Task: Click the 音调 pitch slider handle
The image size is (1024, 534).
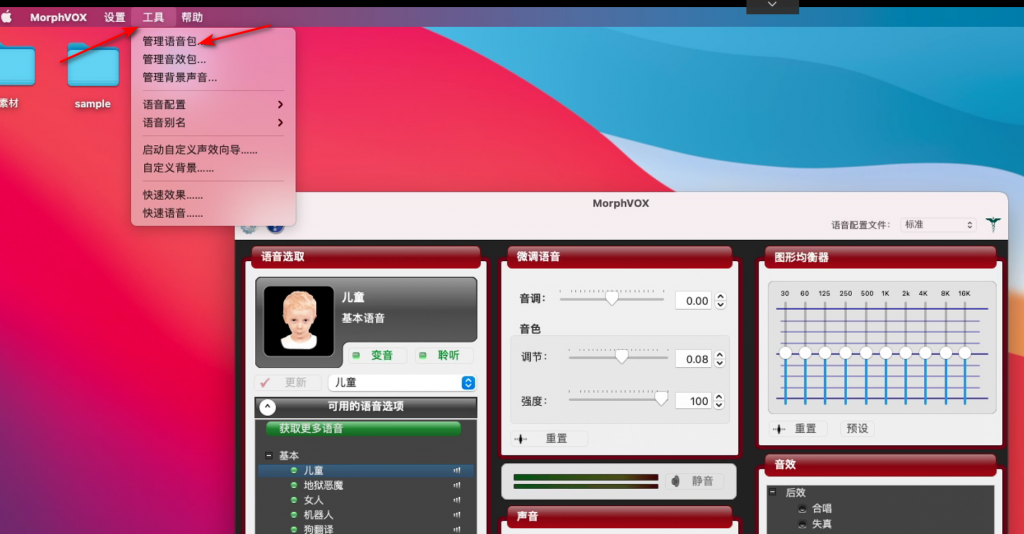Action: pos(611,298)
